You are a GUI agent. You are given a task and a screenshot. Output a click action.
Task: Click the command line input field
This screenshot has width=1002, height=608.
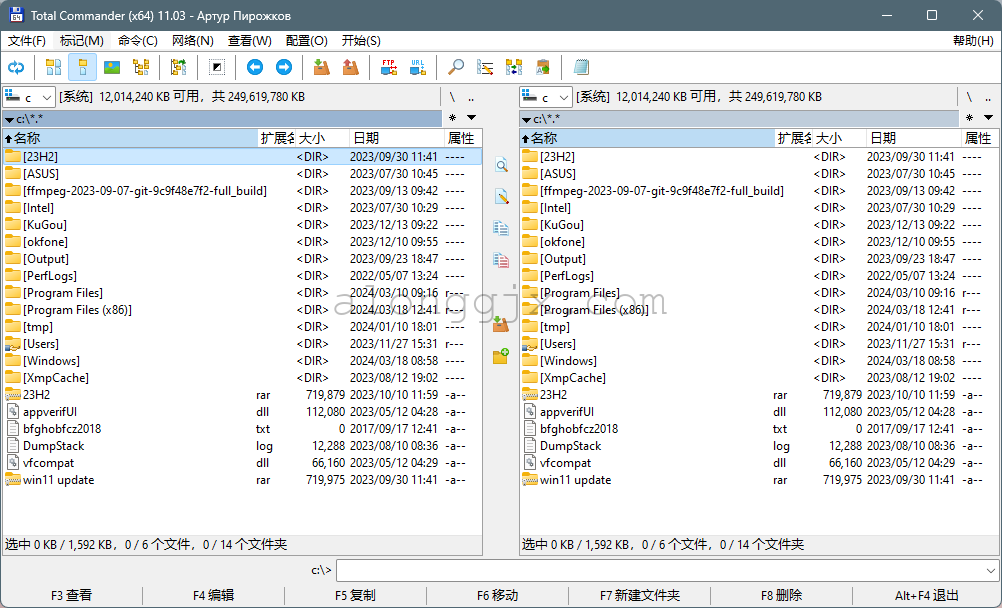click(x=660, y=570)
